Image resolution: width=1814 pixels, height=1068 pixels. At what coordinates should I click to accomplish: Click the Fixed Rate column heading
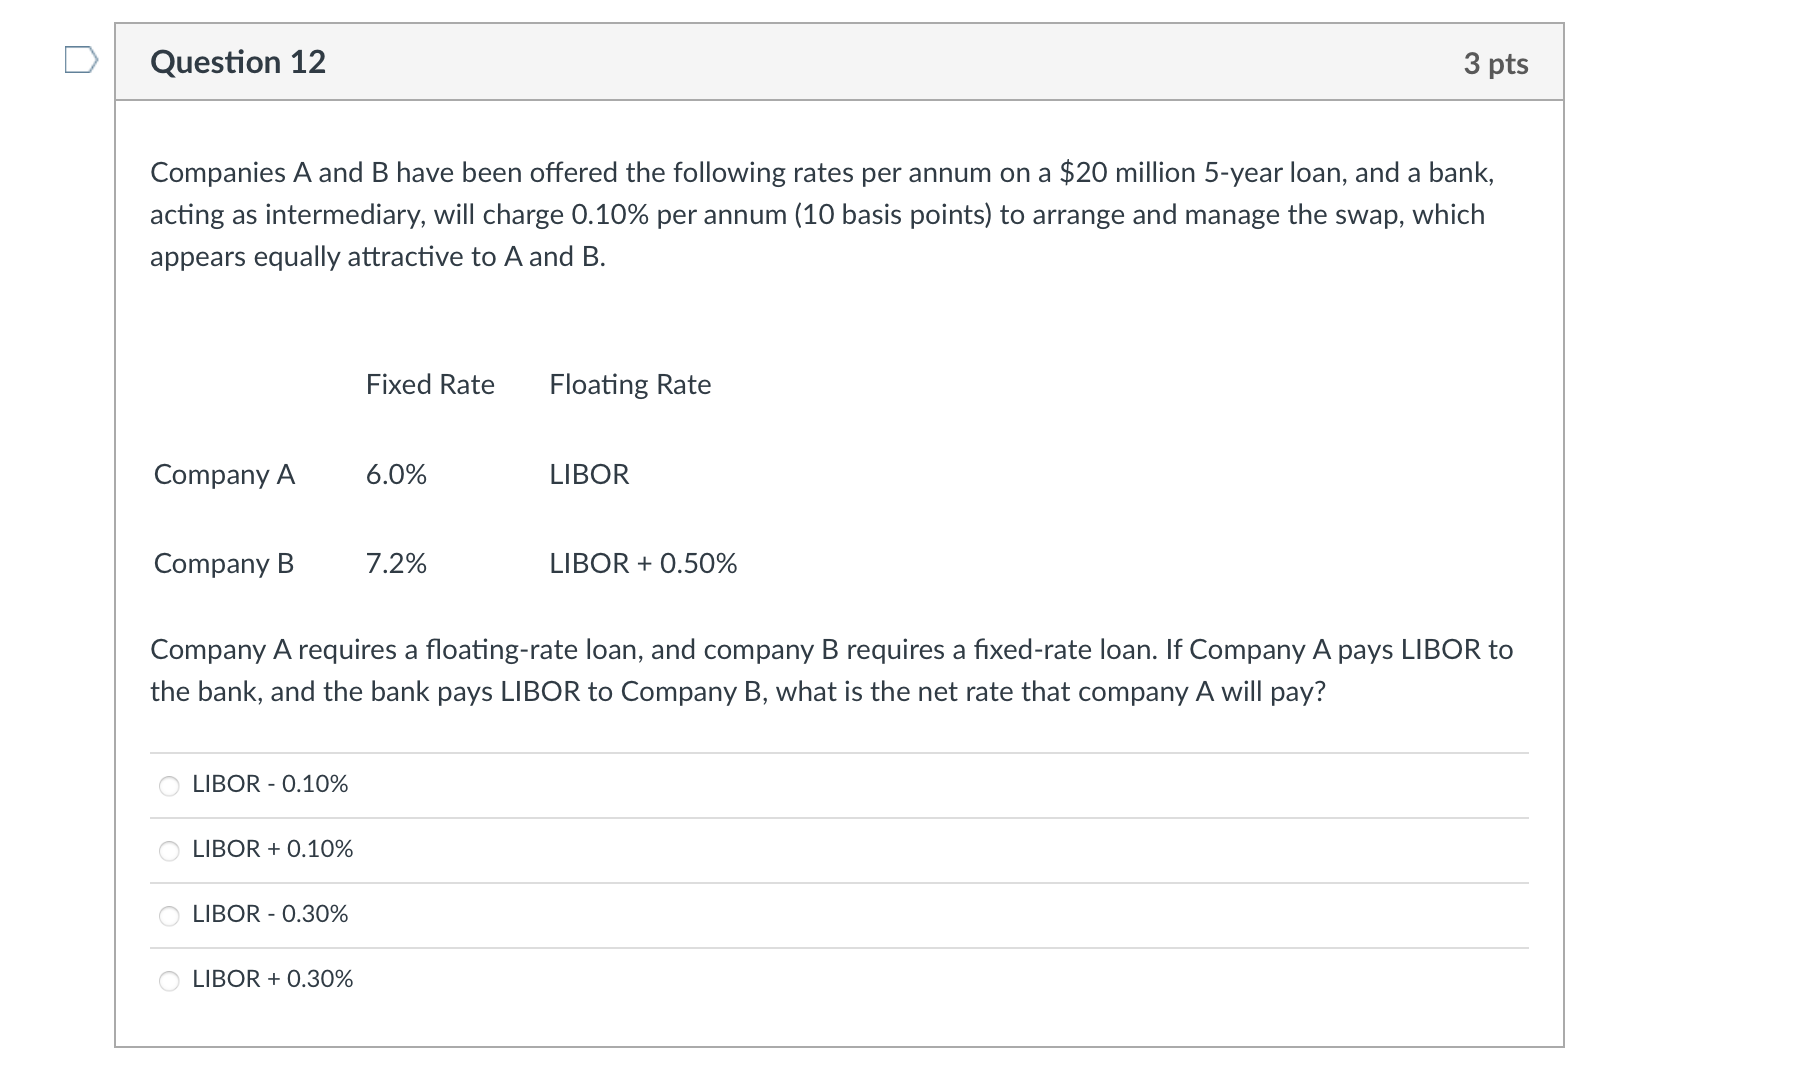pos(430,384)
